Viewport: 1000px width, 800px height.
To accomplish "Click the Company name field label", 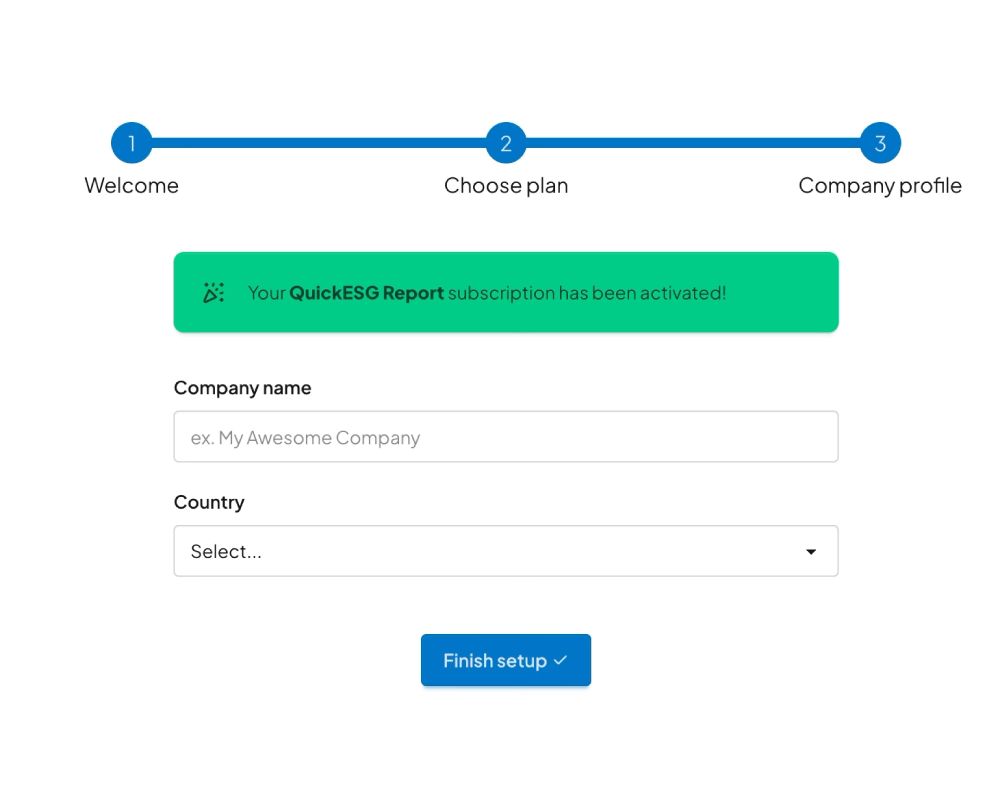I will (x=242, y=388).
